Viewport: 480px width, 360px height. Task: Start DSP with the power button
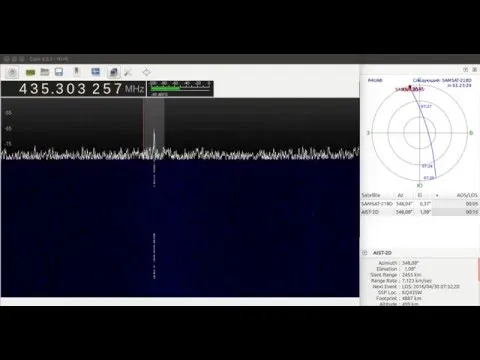[x=12, y=72]
